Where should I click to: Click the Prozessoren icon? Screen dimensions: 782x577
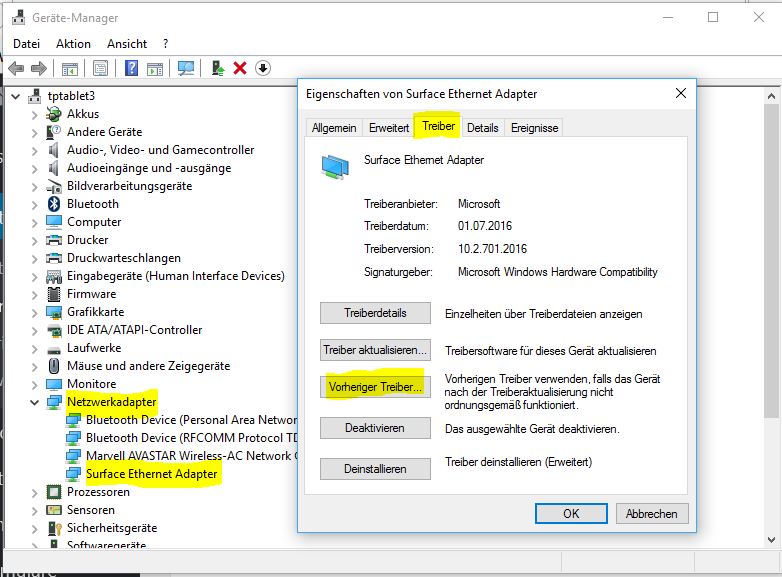click(53, 492)
